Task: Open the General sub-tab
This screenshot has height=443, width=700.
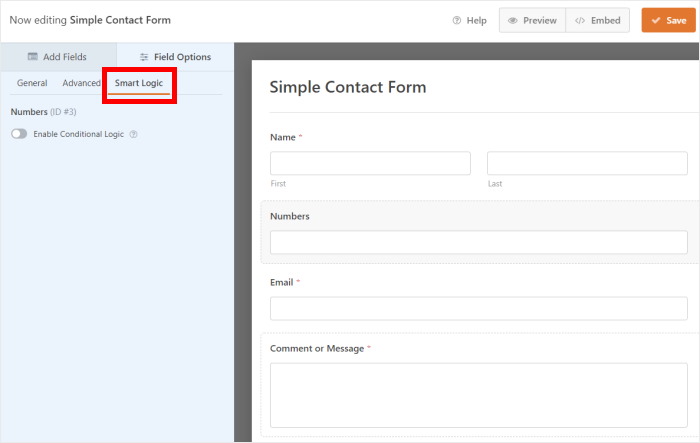Action: (32, 83)
